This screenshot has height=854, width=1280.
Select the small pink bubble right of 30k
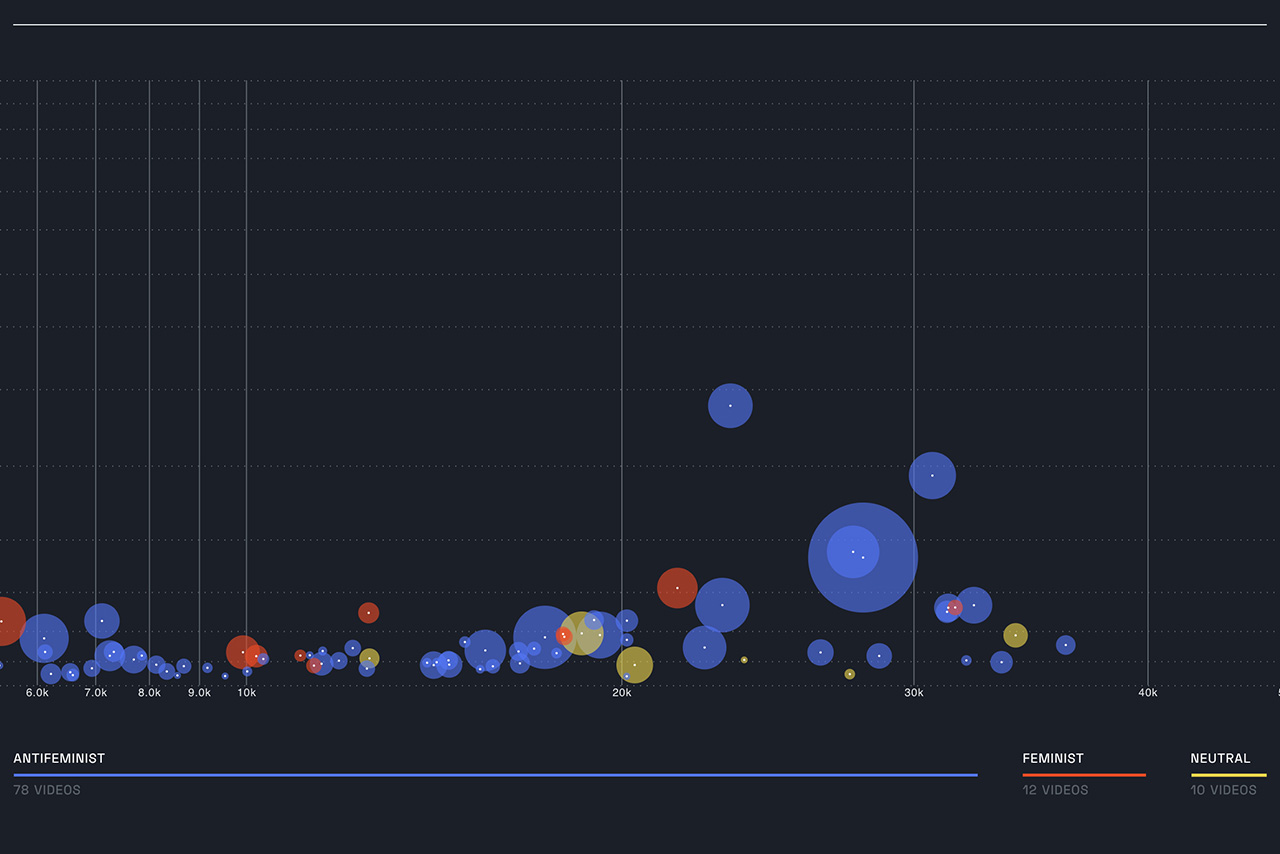954,607
